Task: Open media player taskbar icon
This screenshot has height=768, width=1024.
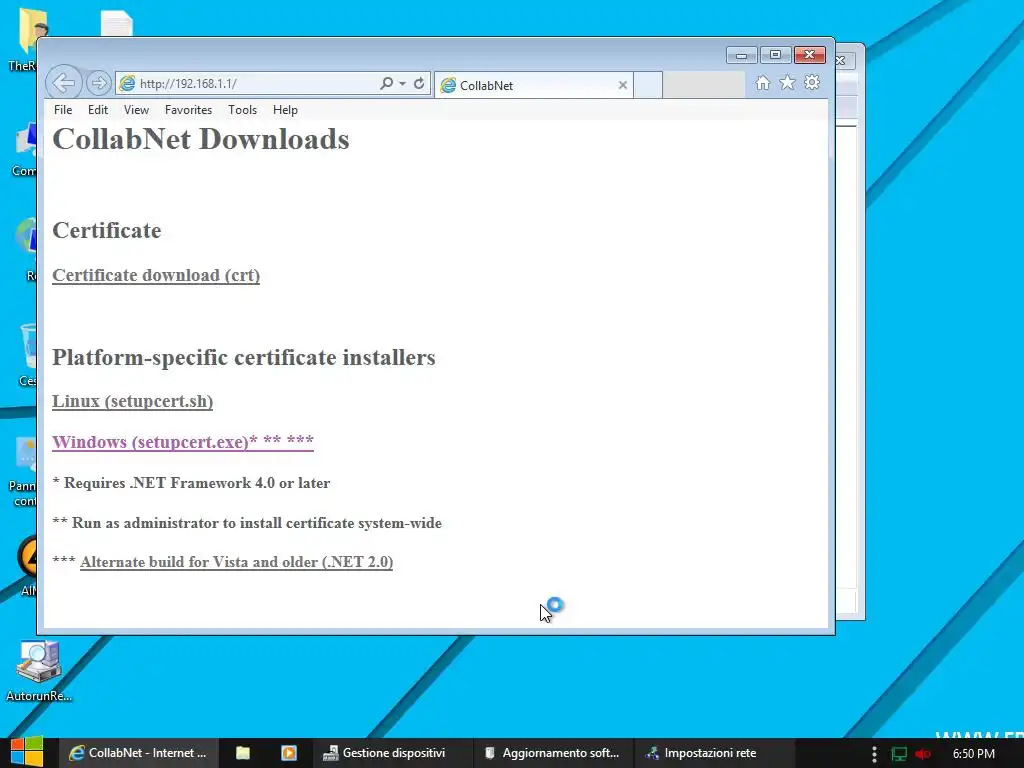Action: pos(289,753)
